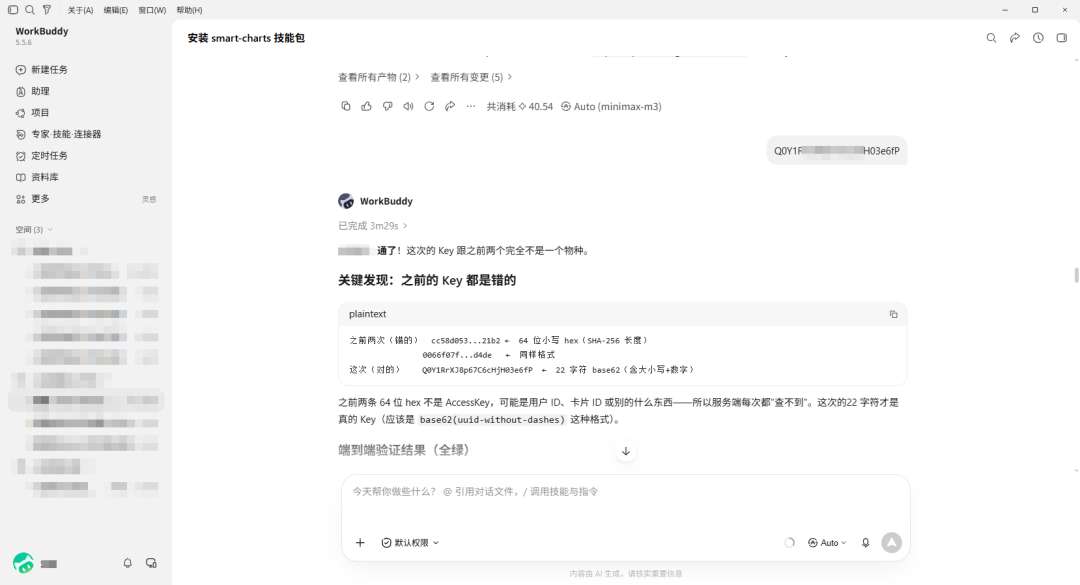Jump to bottom with down arrow button
Image resolution: width=1080 pixels, height=585 pixels.
click(x=626, y=451)
